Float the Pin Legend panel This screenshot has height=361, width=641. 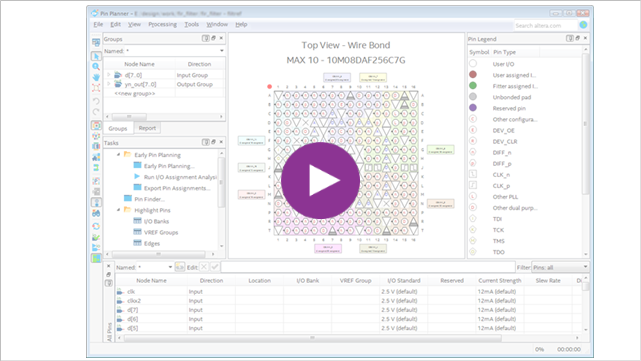[577, 38]
